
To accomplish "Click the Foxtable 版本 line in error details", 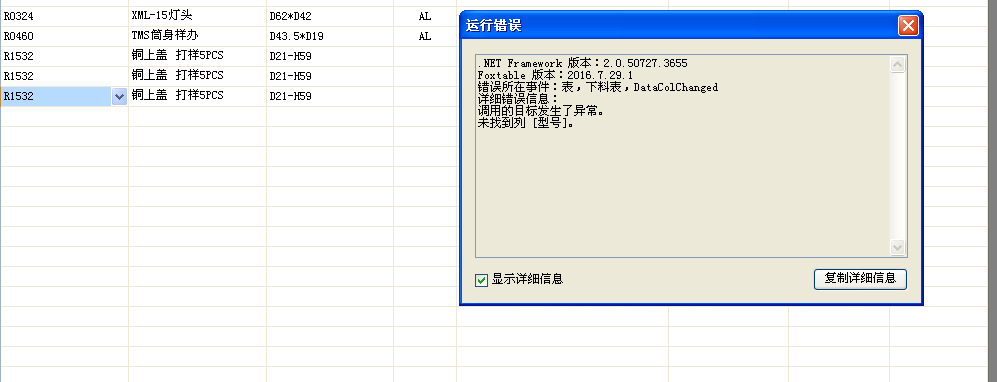I will coord(555,75).
